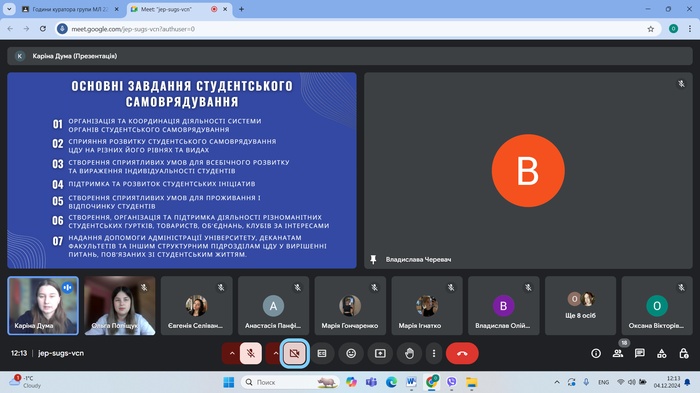Turn on the camera
700x393 pixels.
coord(295,353)
